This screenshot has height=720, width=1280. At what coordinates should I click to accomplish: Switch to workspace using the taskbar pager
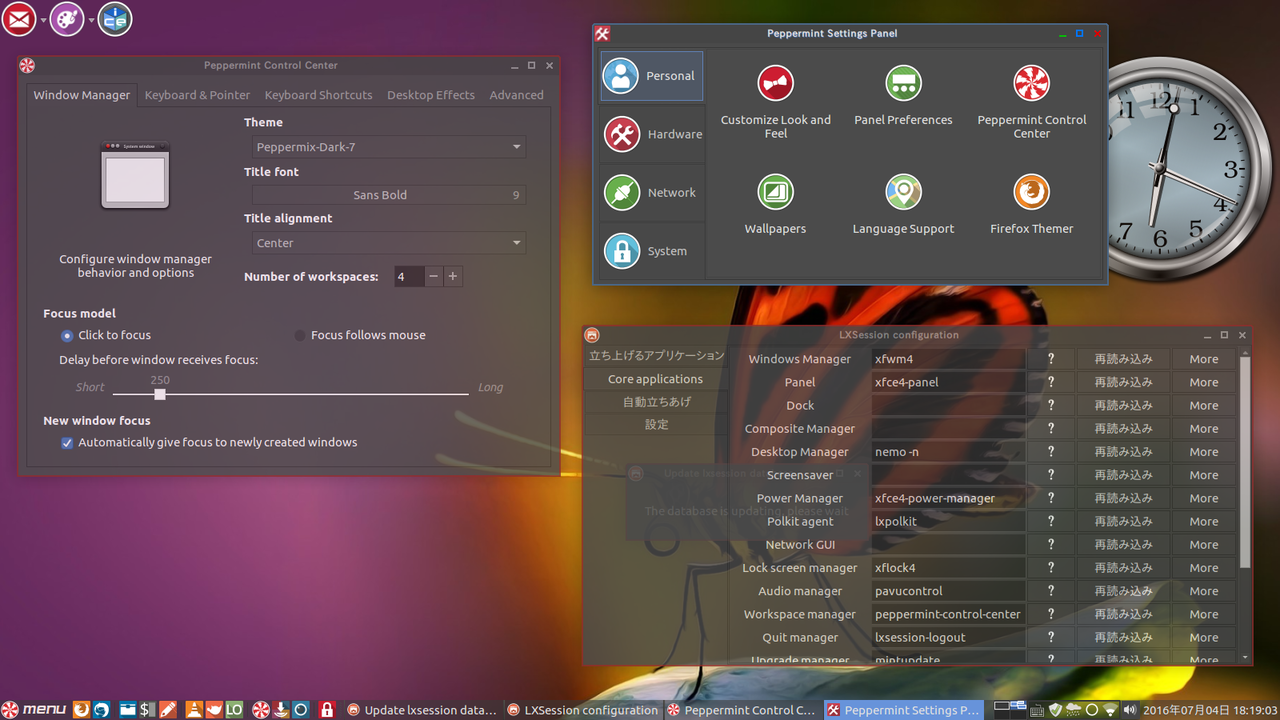(1009, 710)
